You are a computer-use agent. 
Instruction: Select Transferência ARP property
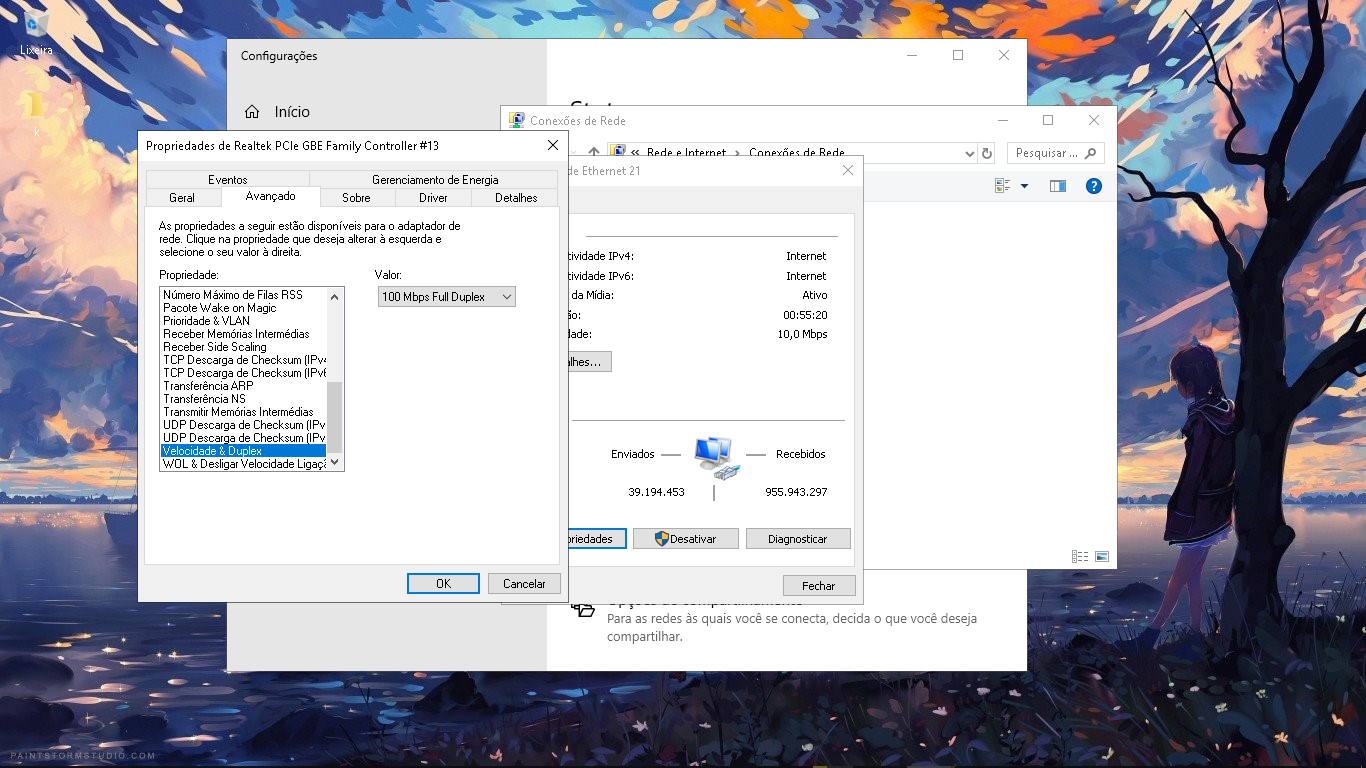[x=208, y=386]
